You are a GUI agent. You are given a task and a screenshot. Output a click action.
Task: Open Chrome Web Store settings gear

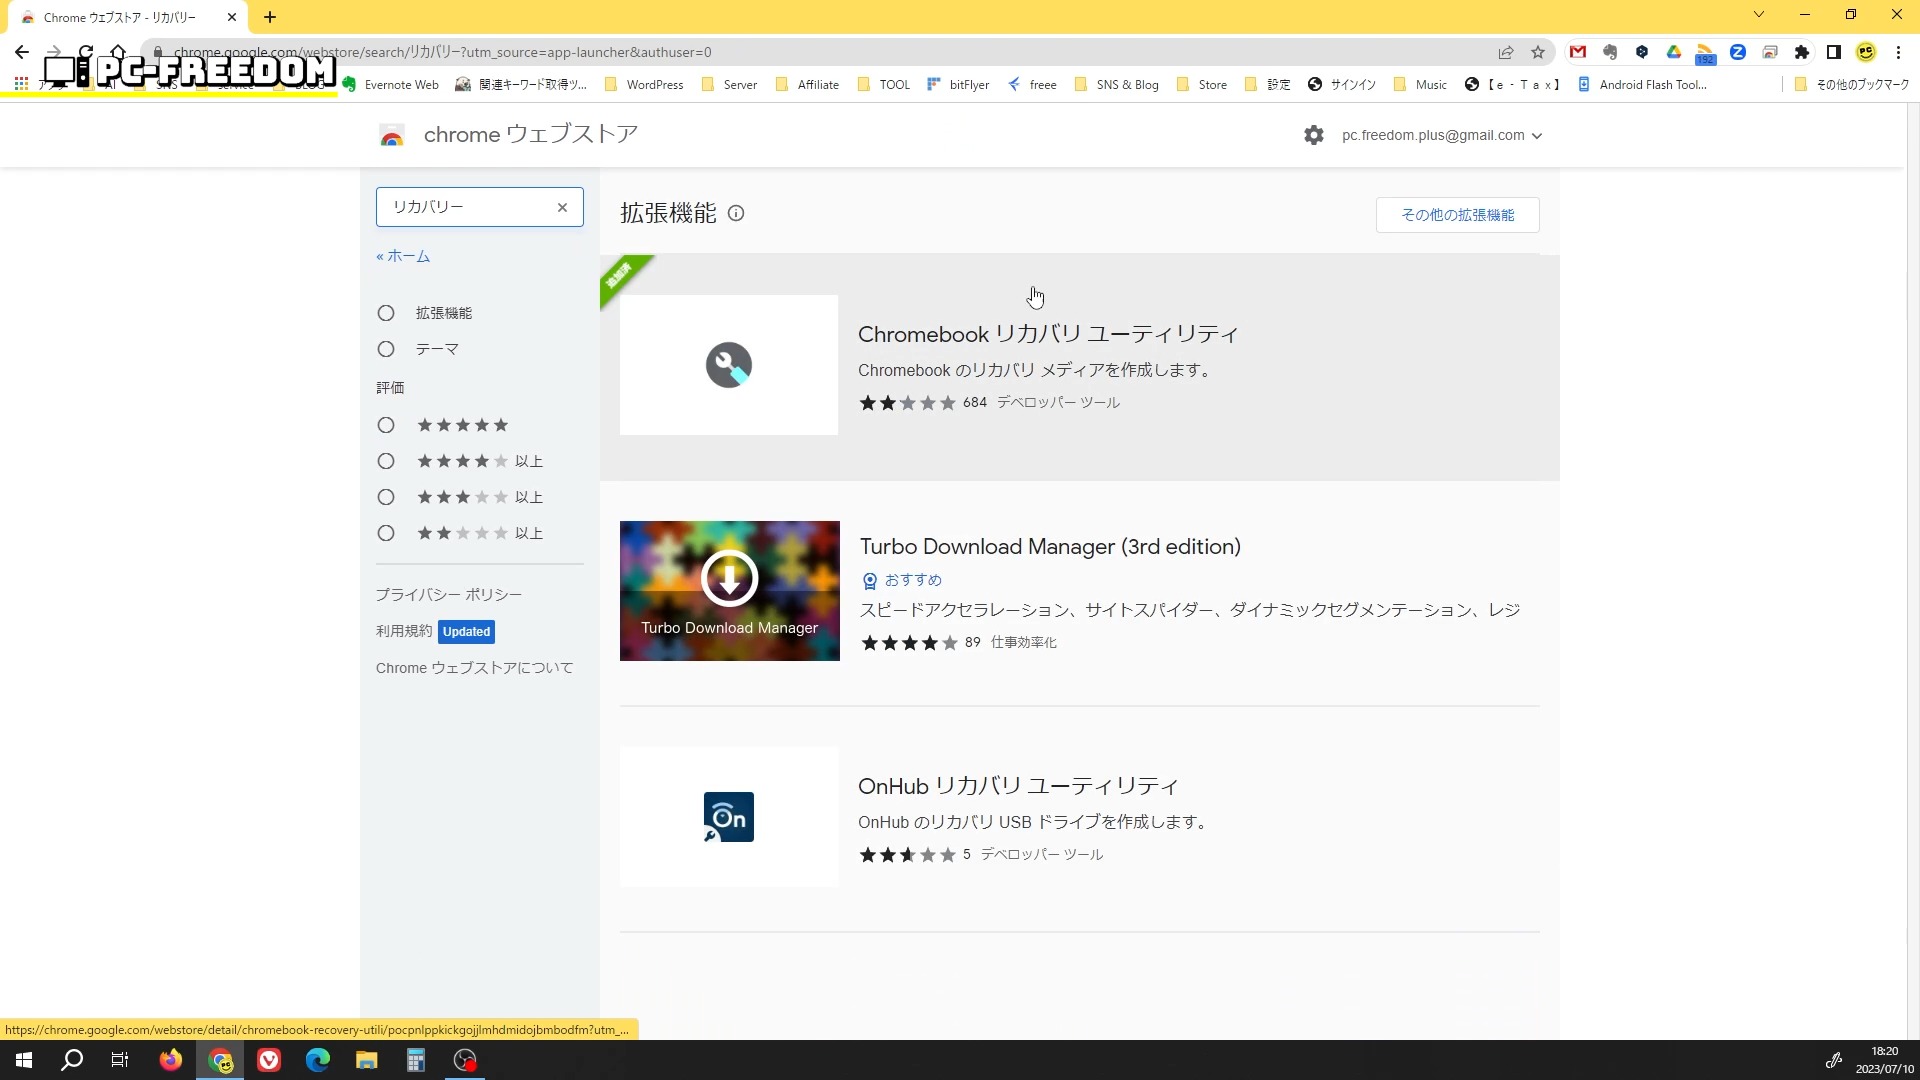(1313, 135)
